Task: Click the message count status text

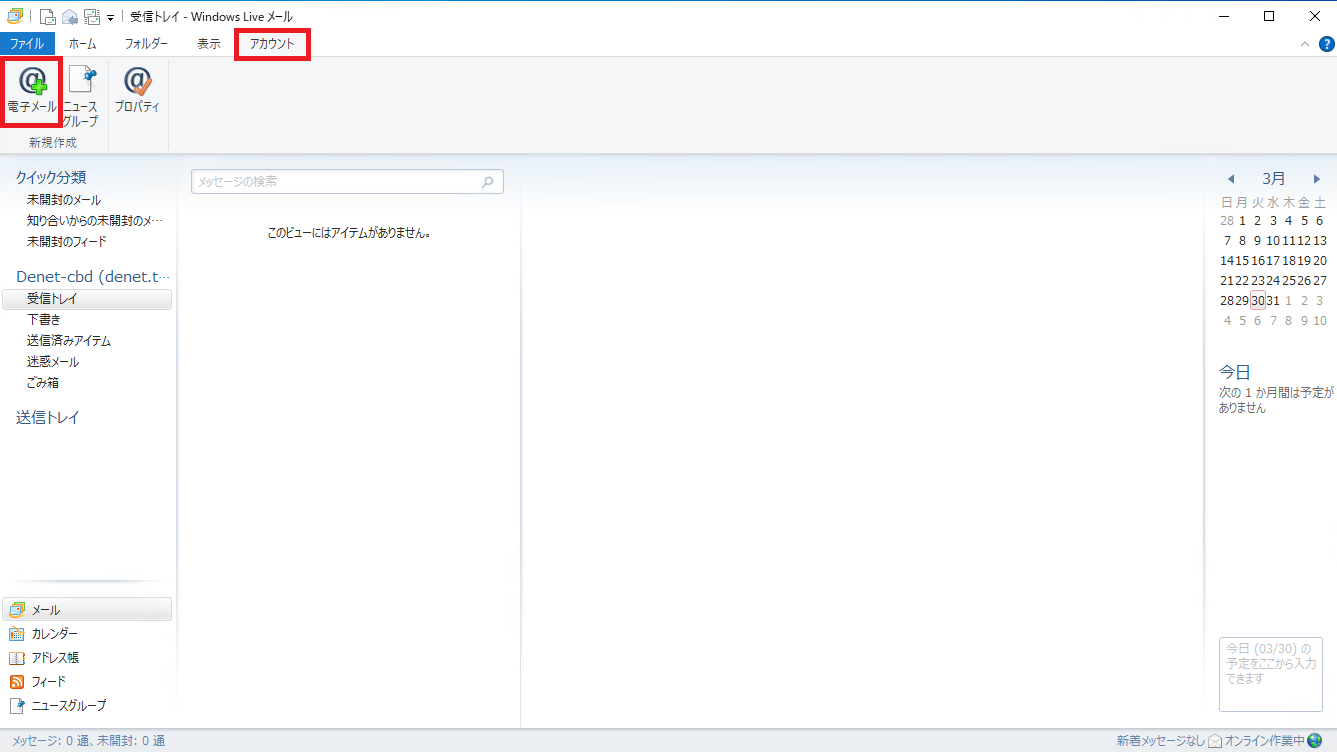Action: tap(89, 741)
